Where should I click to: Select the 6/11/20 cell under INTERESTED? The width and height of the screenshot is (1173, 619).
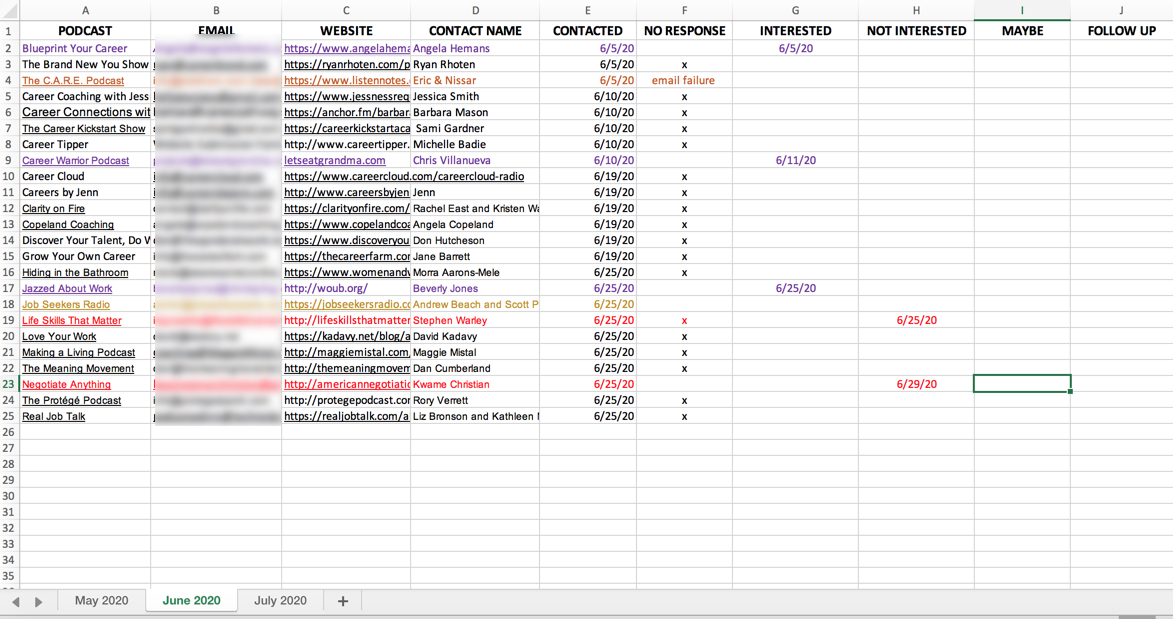point(795,160)
